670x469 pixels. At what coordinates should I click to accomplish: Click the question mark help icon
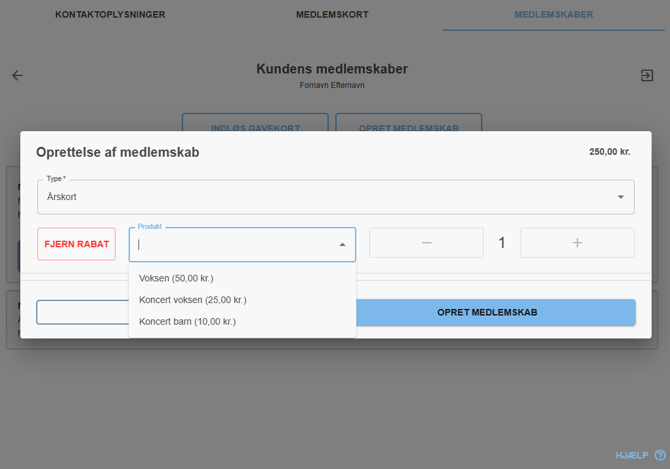pyautogui.click(x=660, y=456)
